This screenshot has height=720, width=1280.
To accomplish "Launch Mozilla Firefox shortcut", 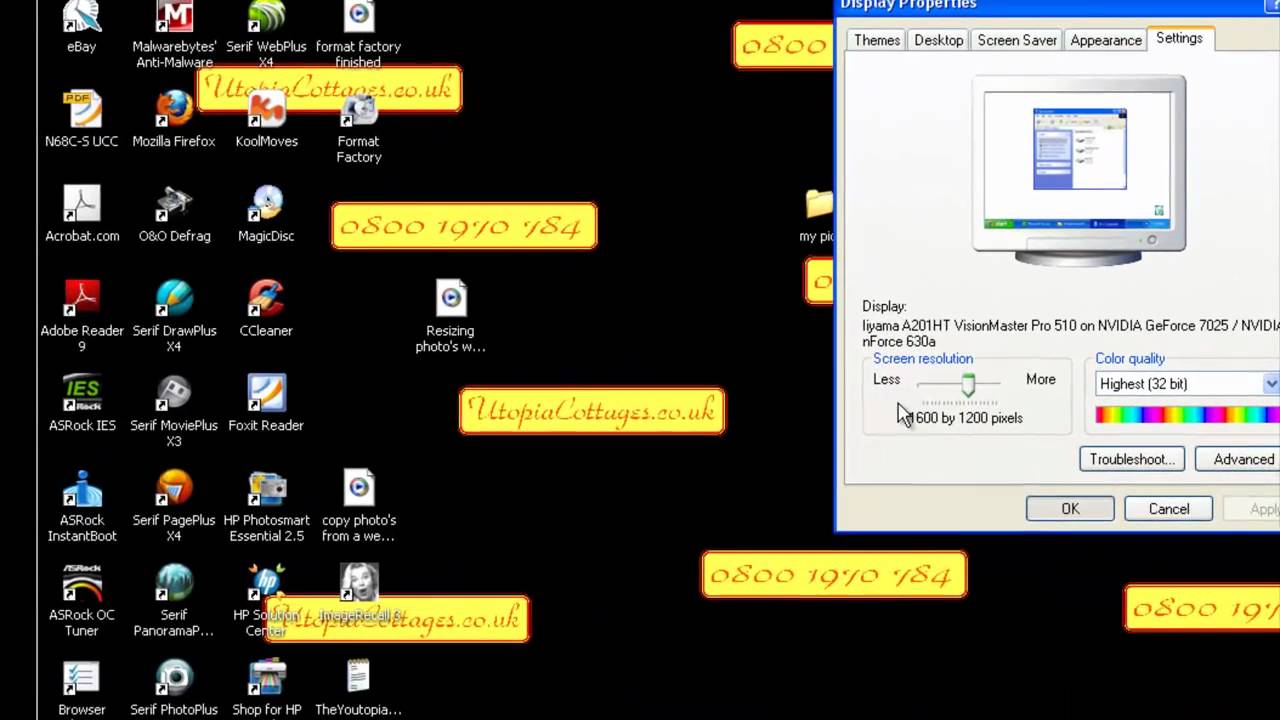I will click(x=174, y=119).
